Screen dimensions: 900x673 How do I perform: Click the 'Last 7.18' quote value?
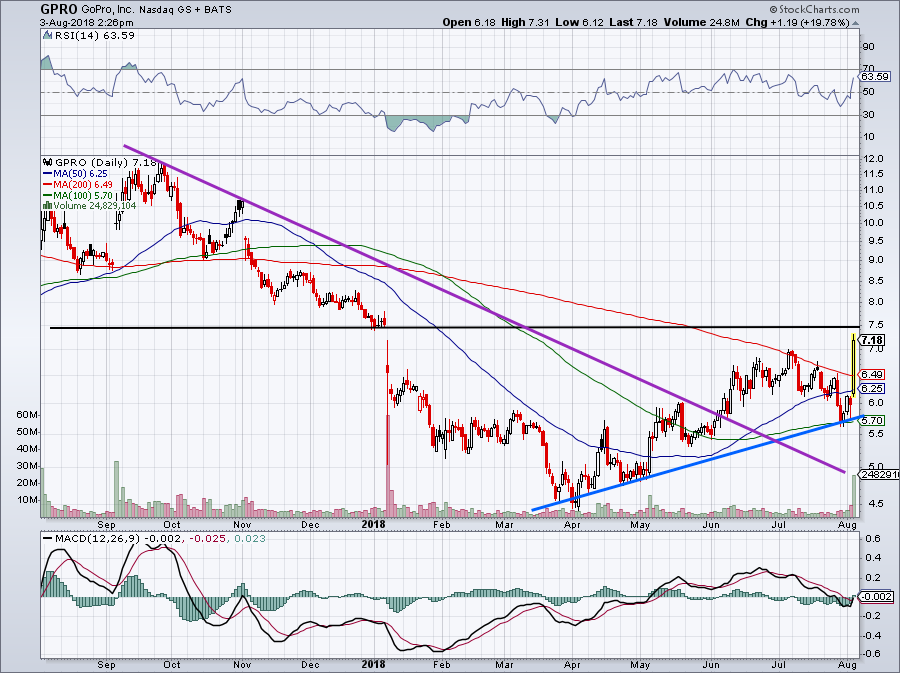point(633,22)
